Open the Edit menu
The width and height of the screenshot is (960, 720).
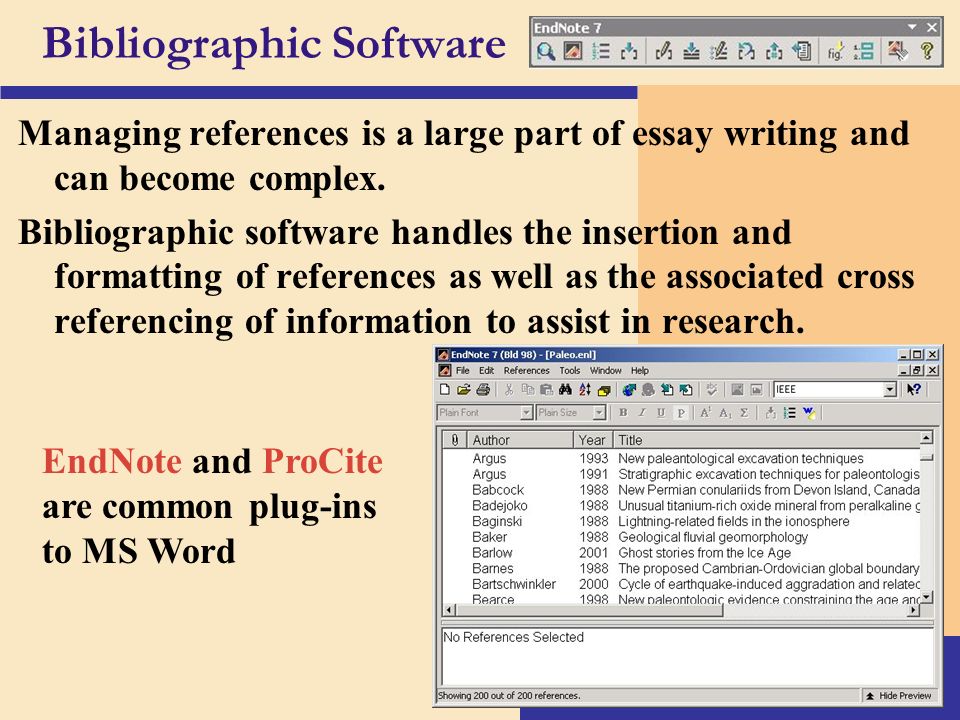[487, 370]
